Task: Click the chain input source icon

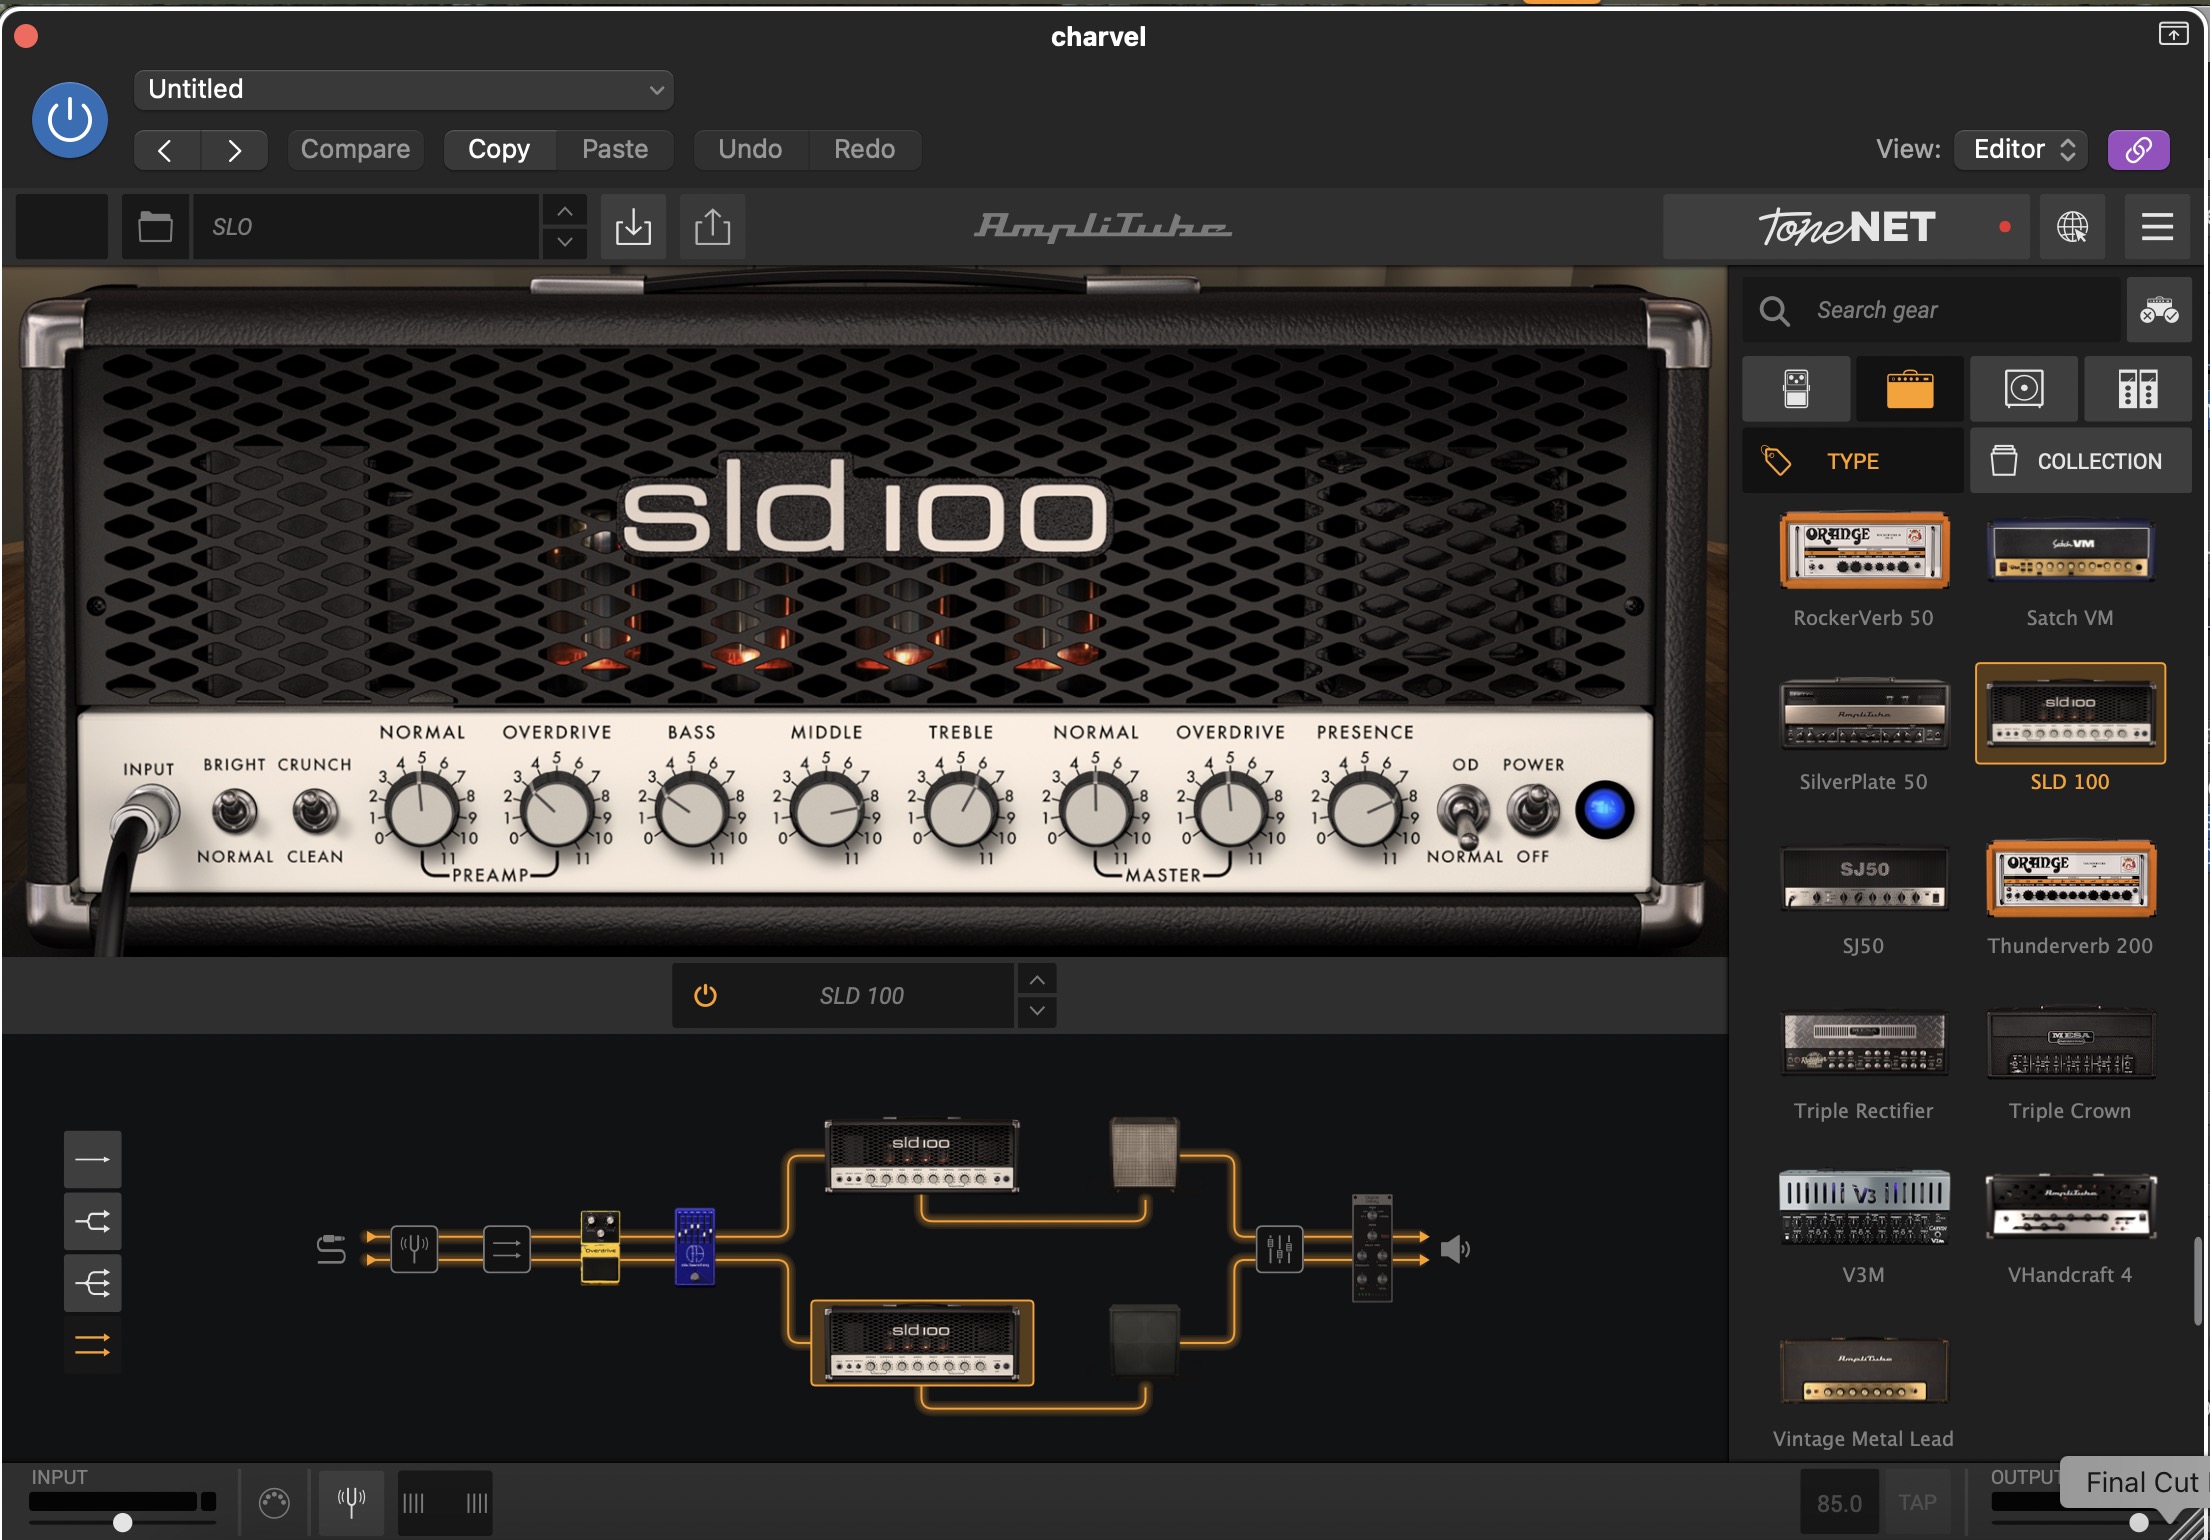Action: [x=331, y=1249]
